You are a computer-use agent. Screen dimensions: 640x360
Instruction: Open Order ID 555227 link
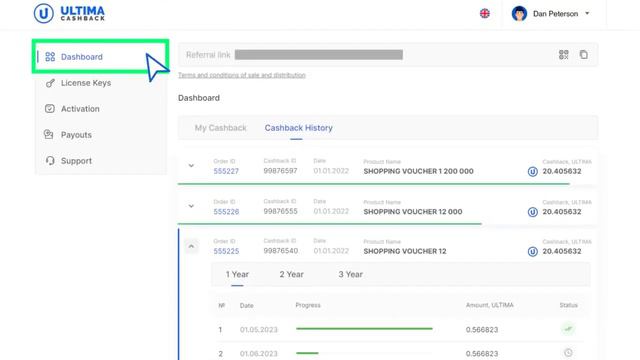point(226,171)
